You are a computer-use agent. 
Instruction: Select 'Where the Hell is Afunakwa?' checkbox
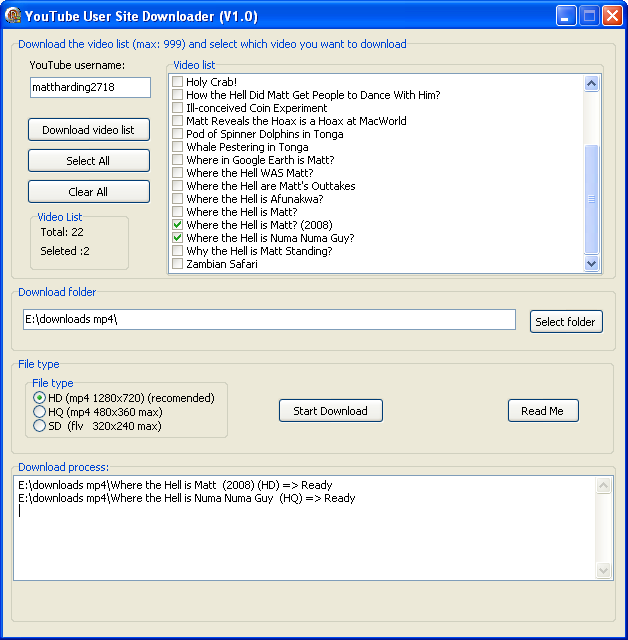[x=178, y=199]
